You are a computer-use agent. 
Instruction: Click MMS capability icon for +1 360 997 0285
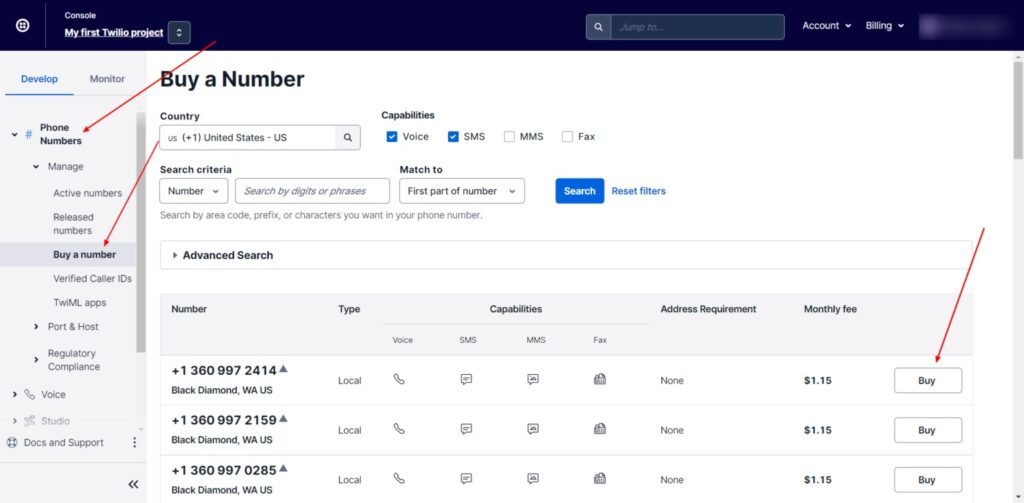[x=533, y=479]
